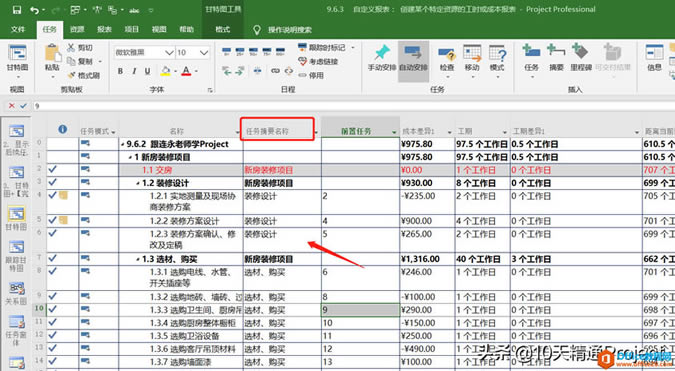This screenshot has height=371, width=675.
Task: Click the Paste (粘贴) clipboard icon
Action: pos(53,53)
